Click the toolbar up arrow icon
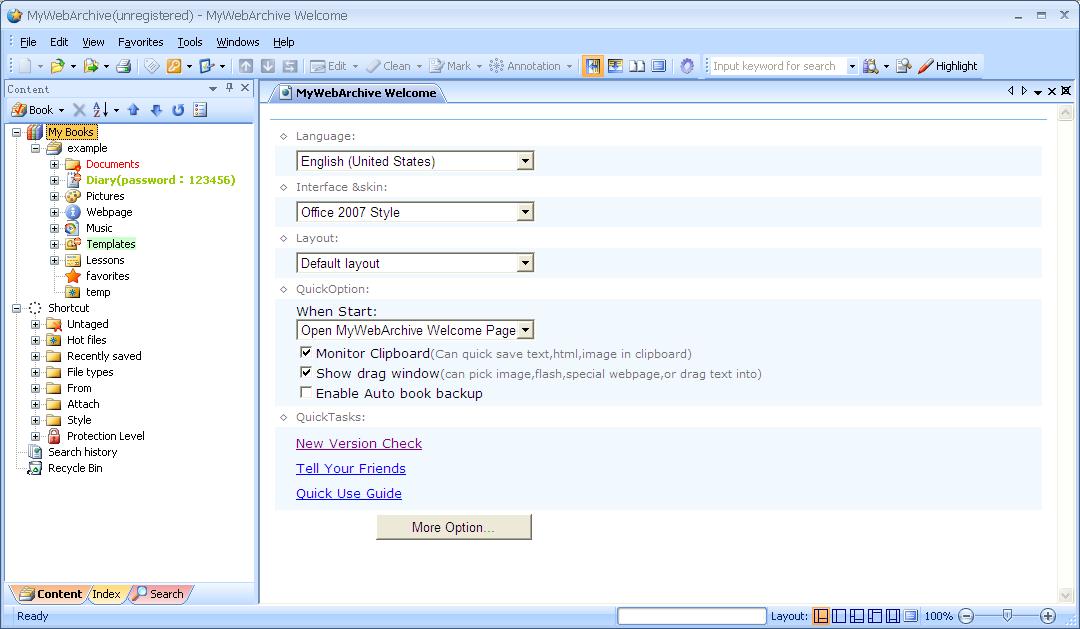Image resolution: width=1080 pixels, height=629 pixels. (x=246, y=66)
